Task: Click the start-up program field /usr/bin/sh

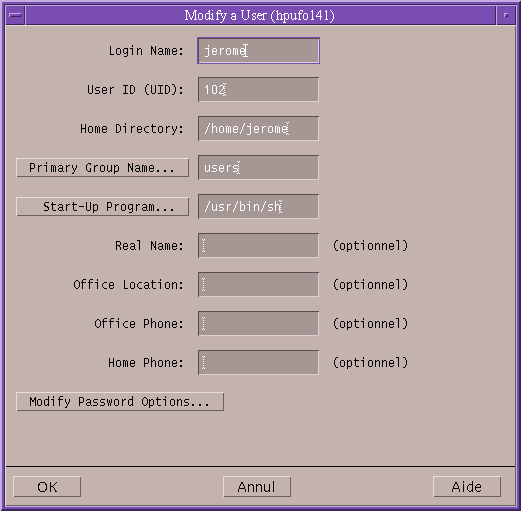Action: click(x=258, y=207)
